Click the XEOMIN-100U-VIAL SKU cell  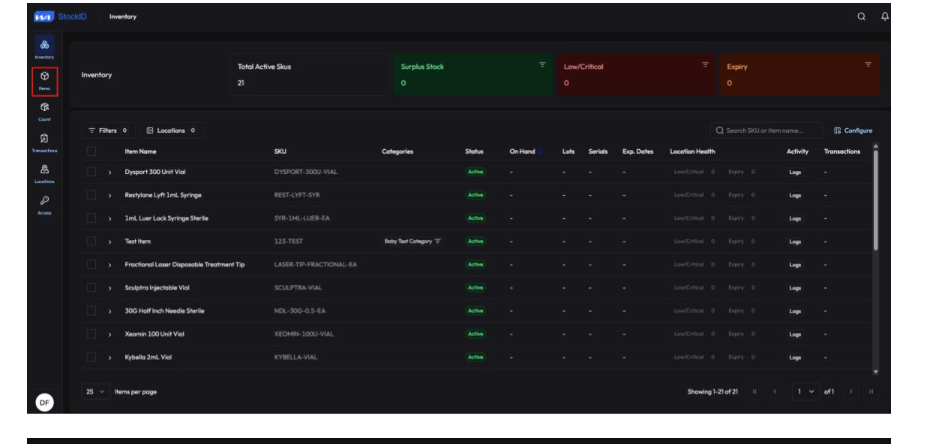coord(304,334)
